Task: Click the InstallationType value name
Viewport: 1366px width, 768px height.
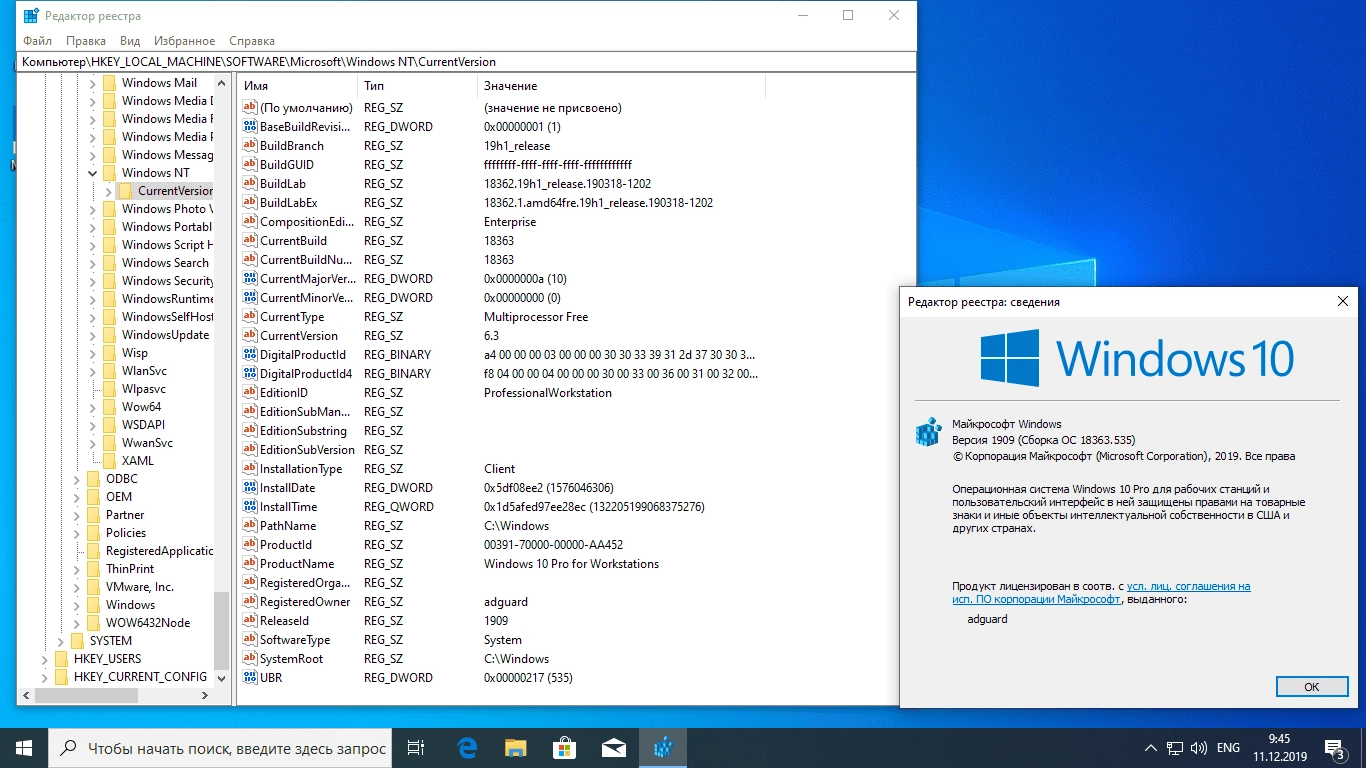Action: pyautogui.click(x=301, y=469)
